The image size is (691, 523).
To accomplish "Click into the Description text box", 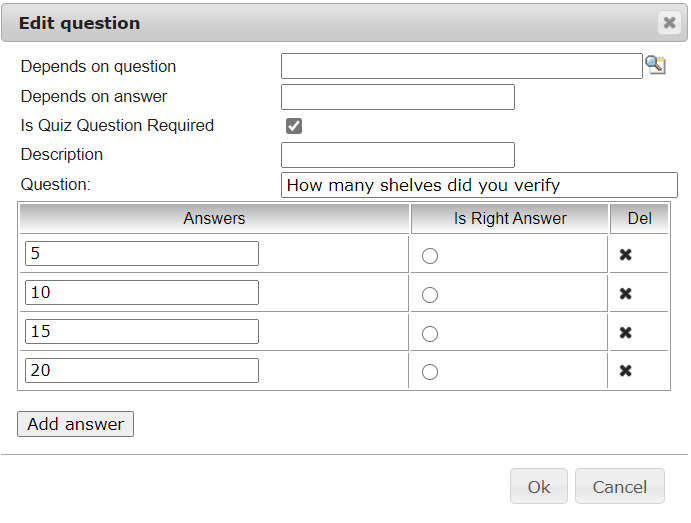I will pyautogui.click(x=397, y=155).
